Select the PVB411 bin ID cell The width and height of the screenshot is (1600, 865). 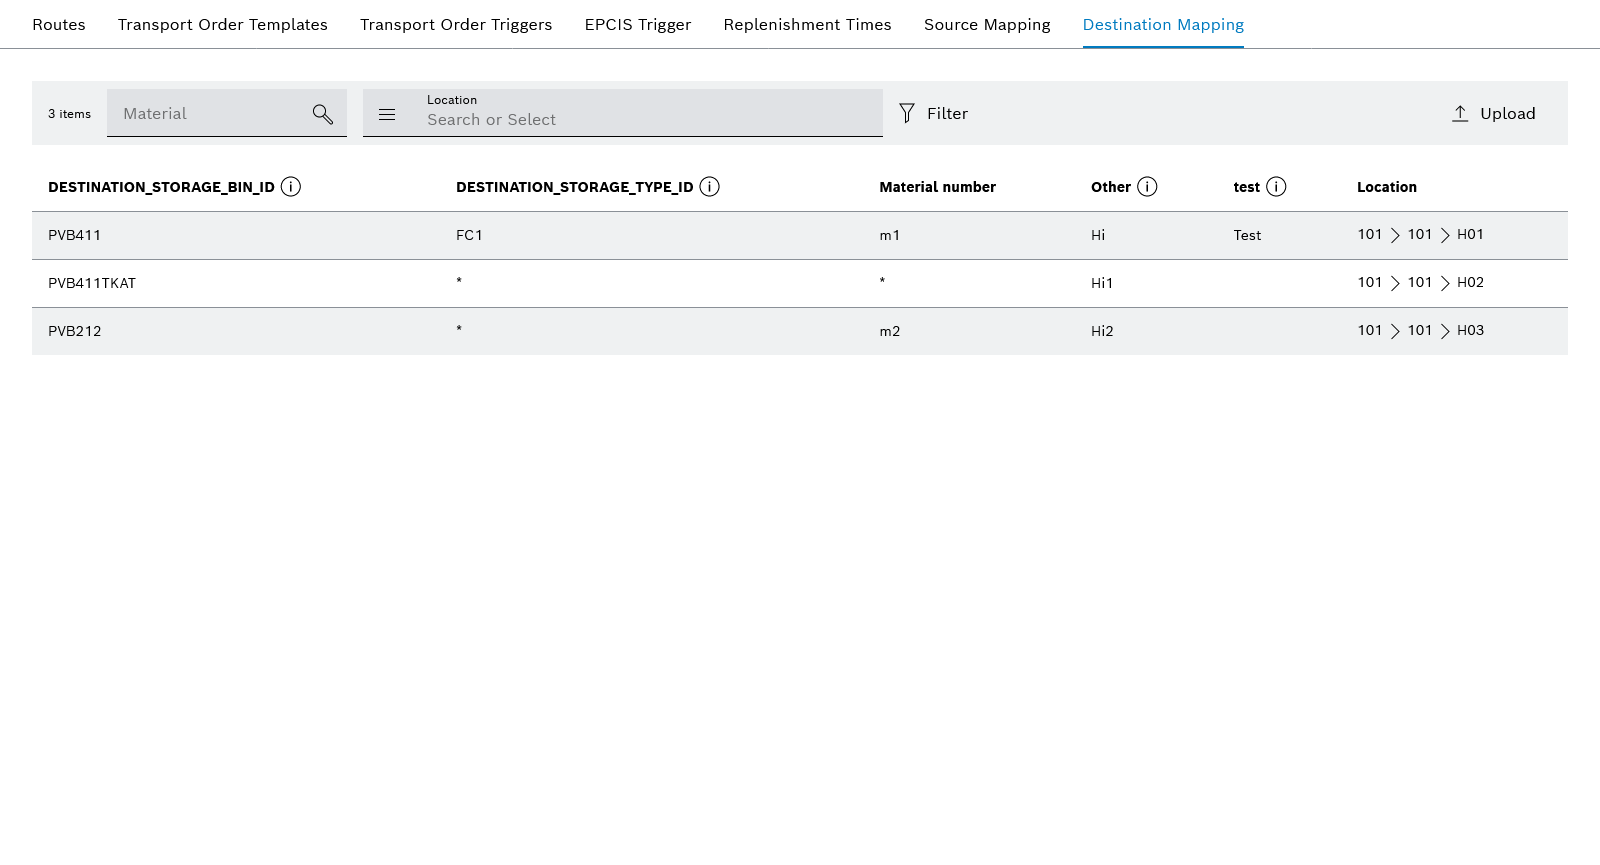point(75,235)
